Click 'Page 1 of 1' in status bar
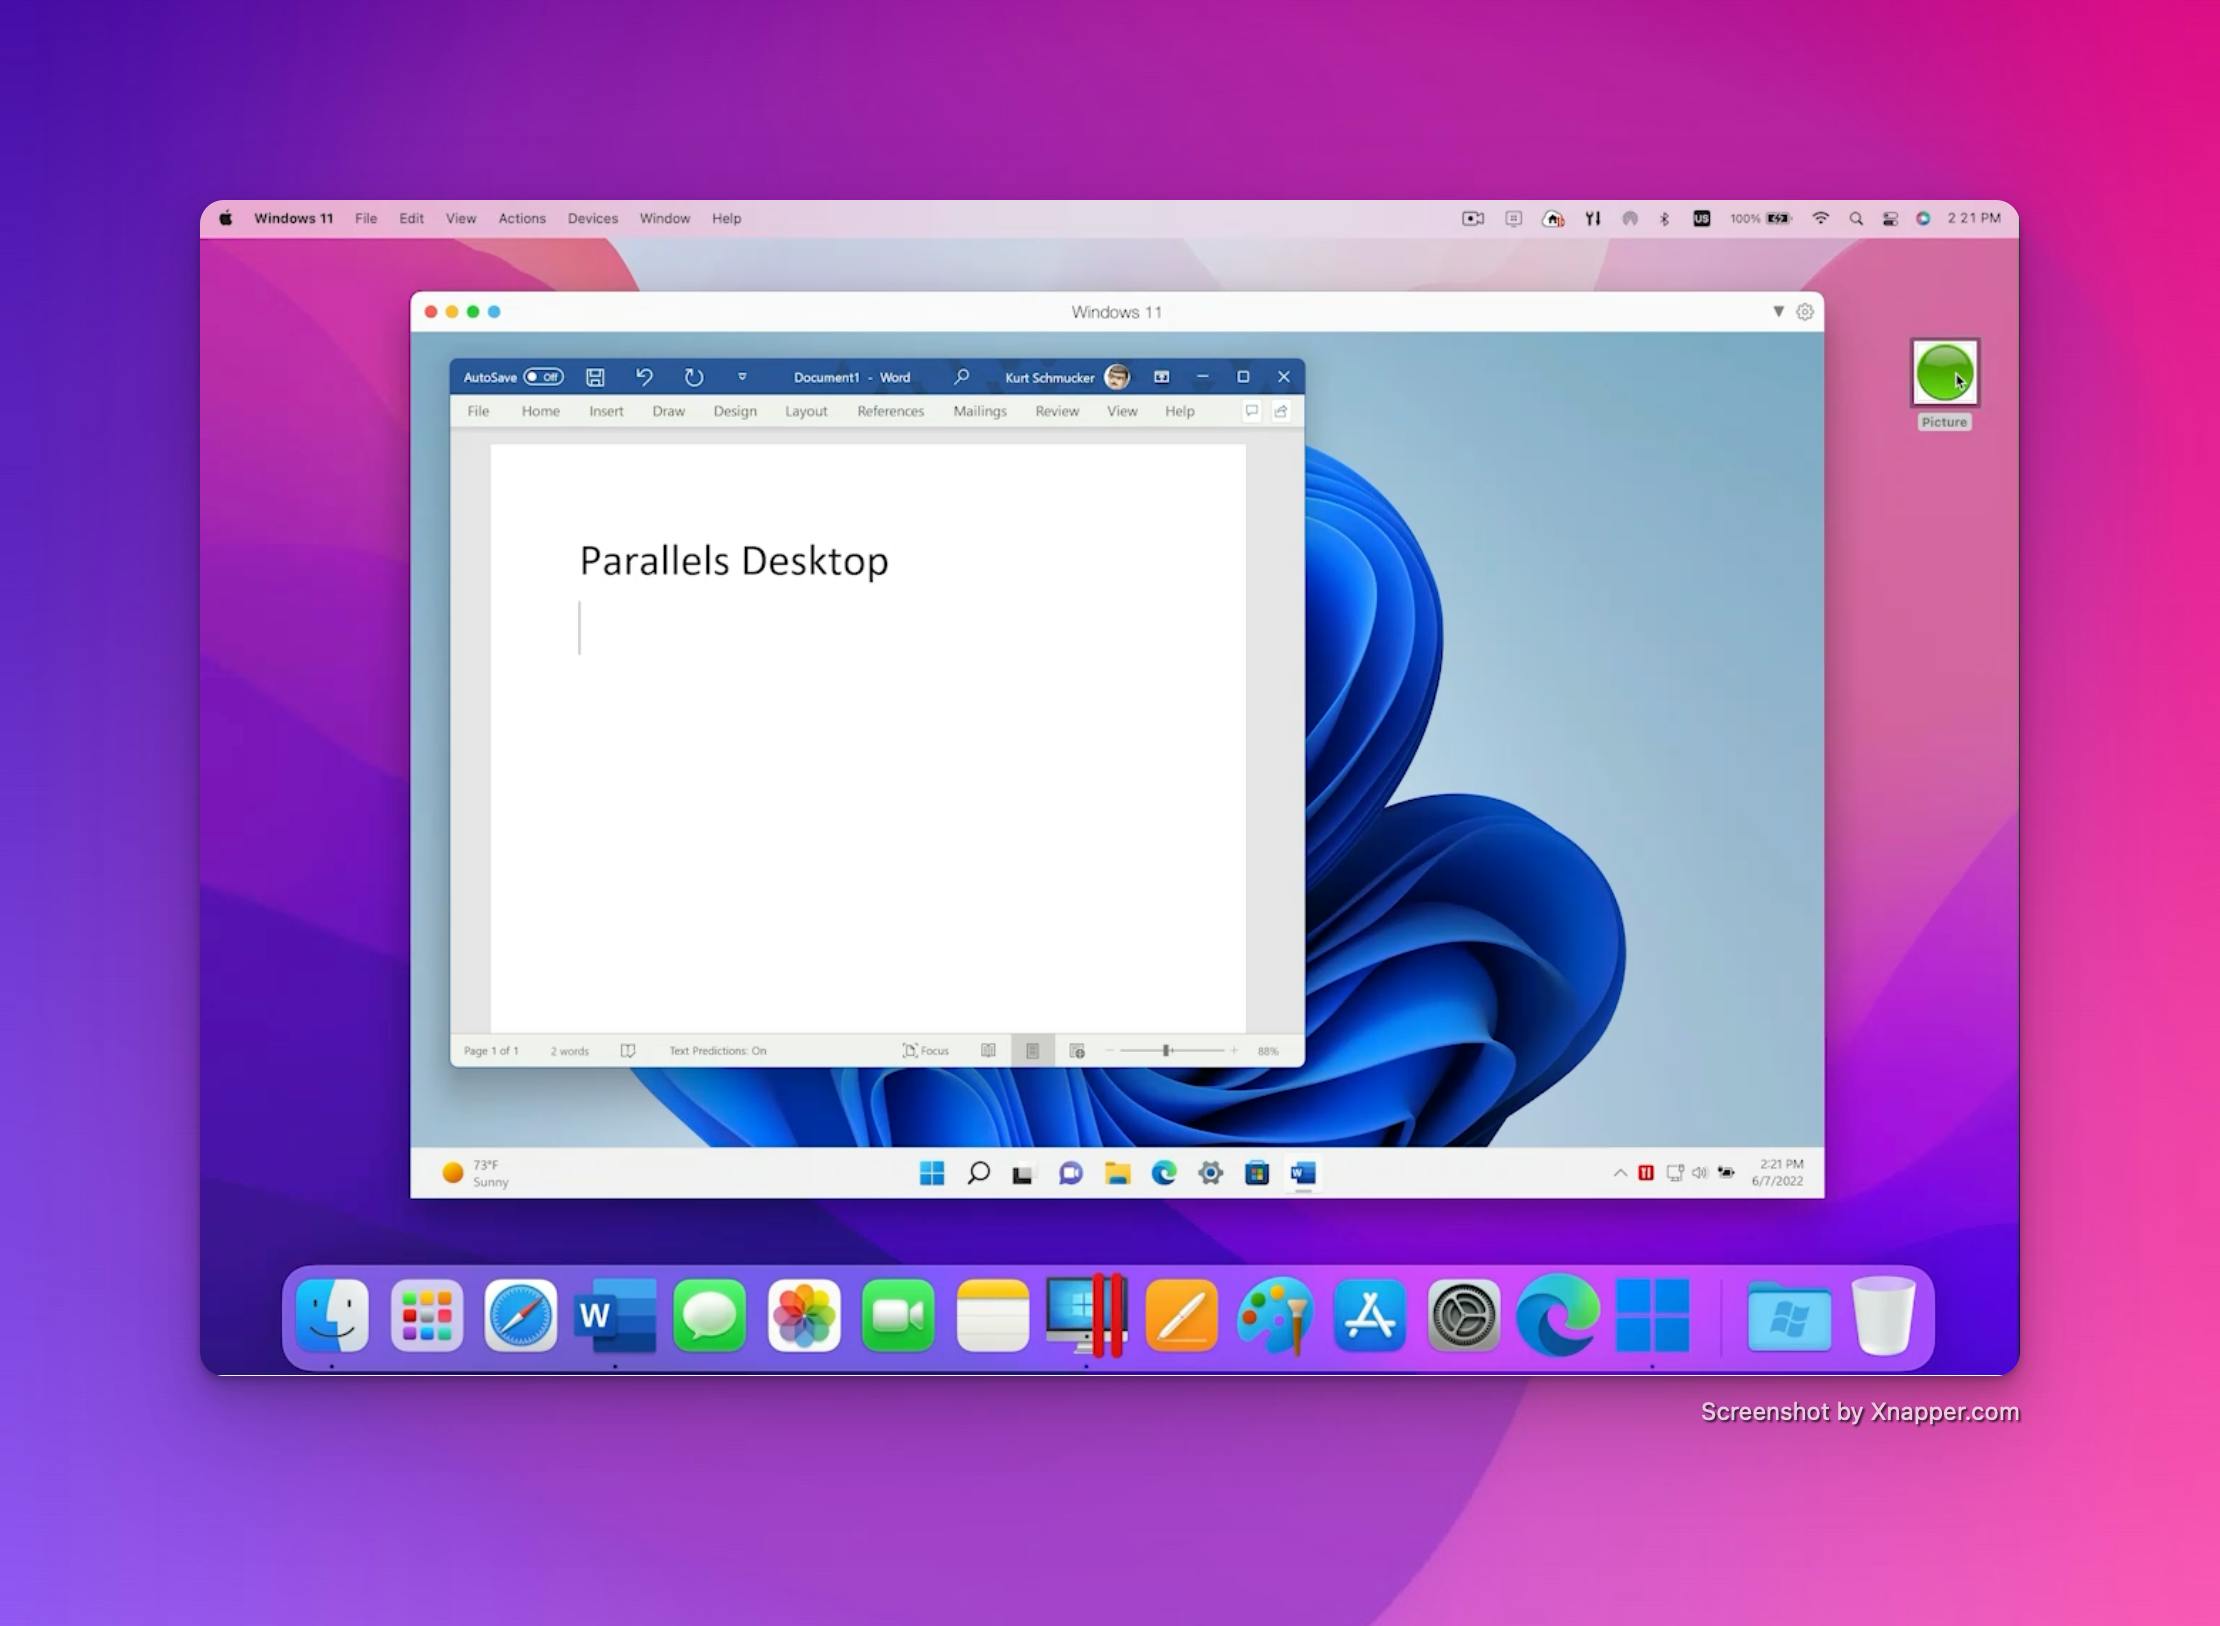Screen dimensions: 2220x1626 point(491,1051)
